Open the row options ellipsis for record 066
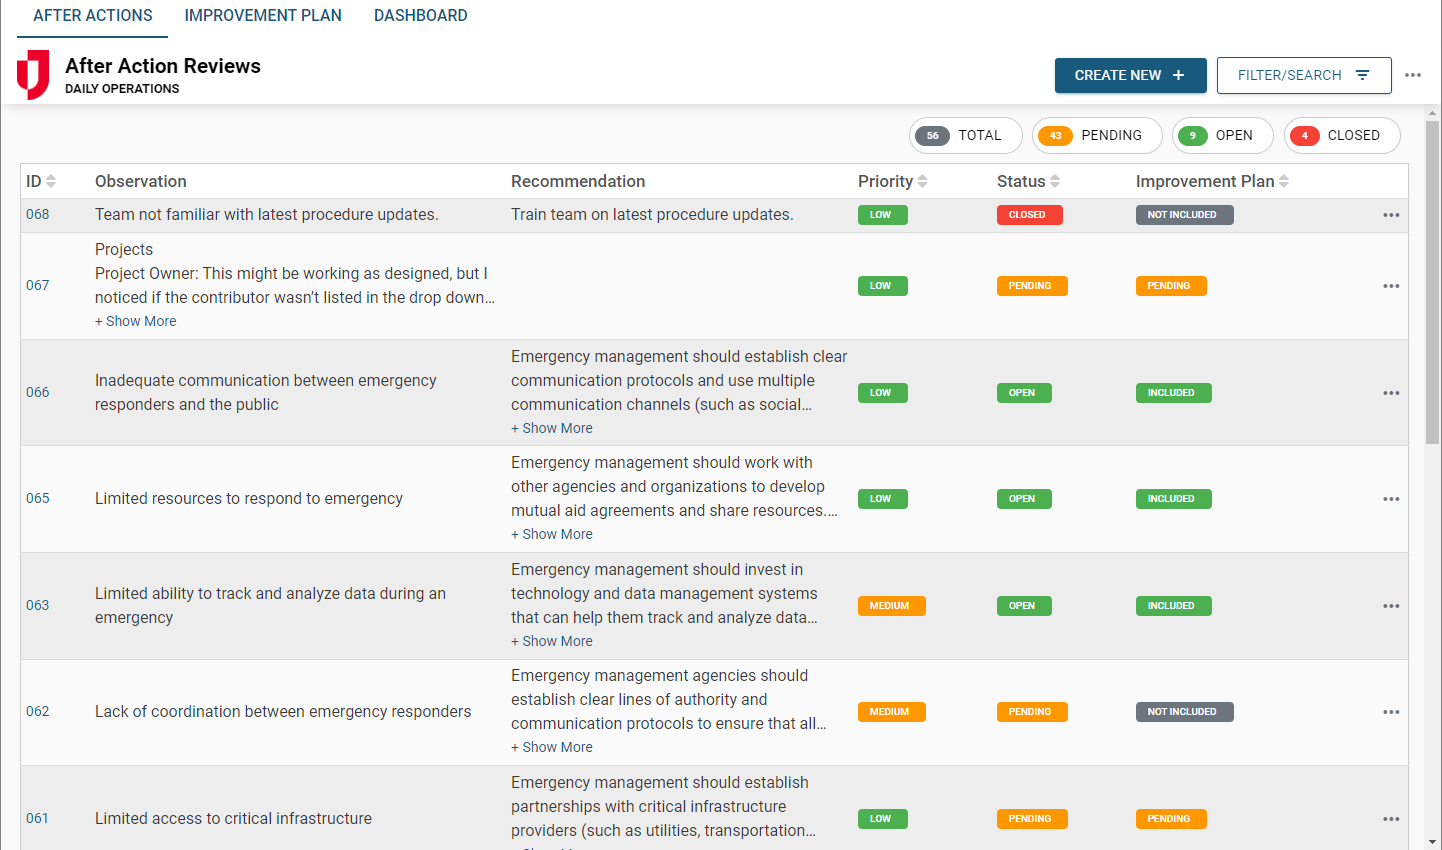The image size is (1442, 850). click(x=1391, y=392)
